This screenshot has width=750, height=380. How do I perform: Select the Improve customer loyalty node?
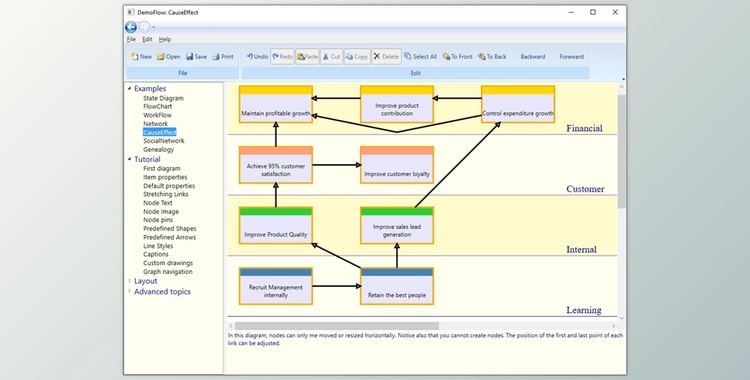tap(397, 165)
